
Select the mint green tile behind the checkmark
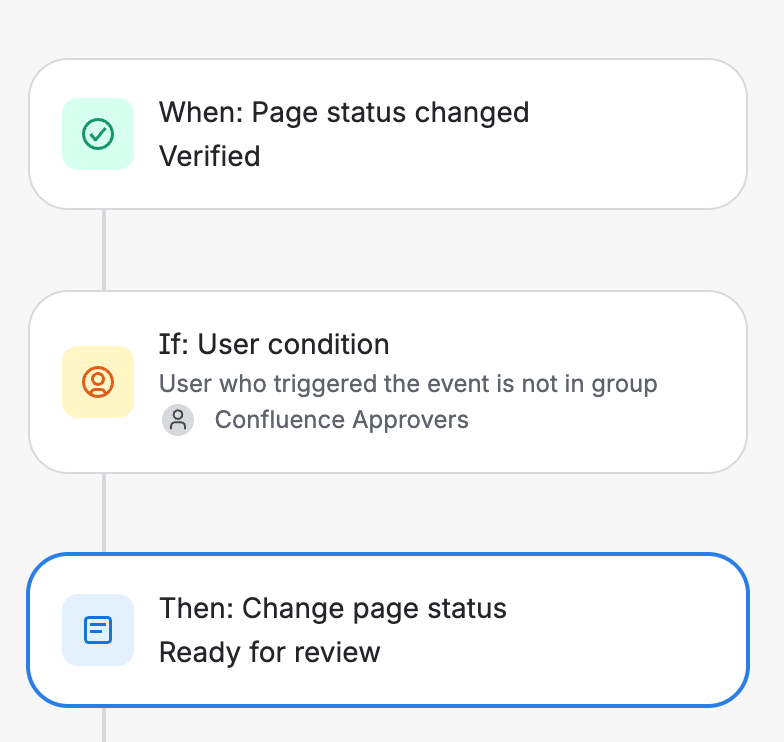98,134
